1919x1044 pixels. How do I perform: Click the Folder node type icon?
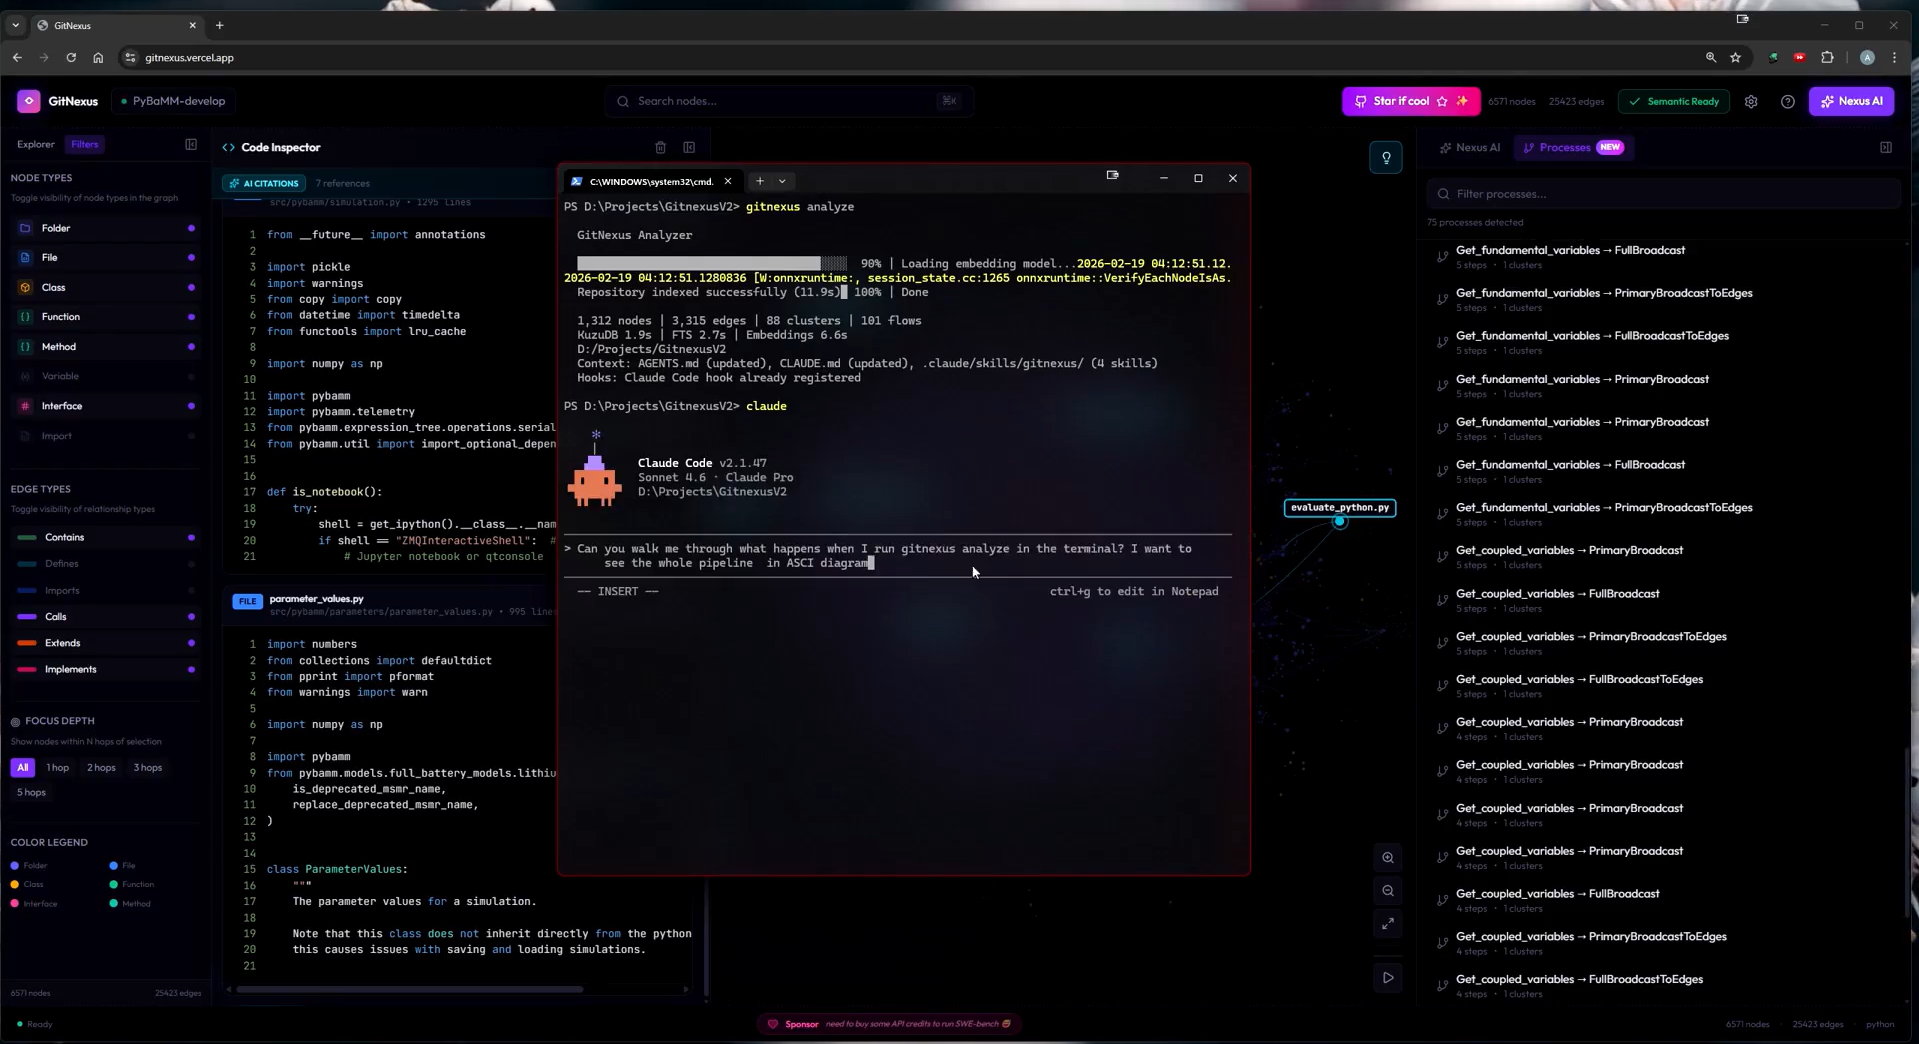(x=25, y=228)
